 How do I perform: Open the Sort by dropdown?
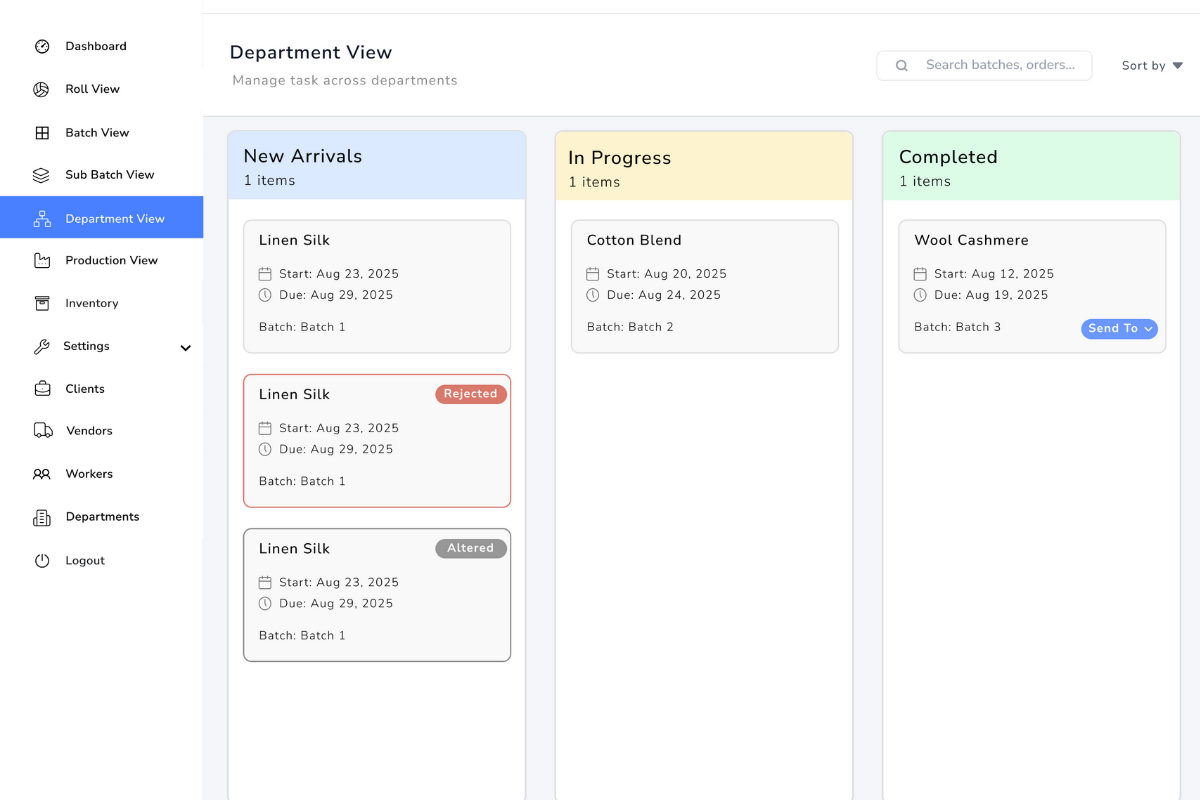(x=1152, y=66)
